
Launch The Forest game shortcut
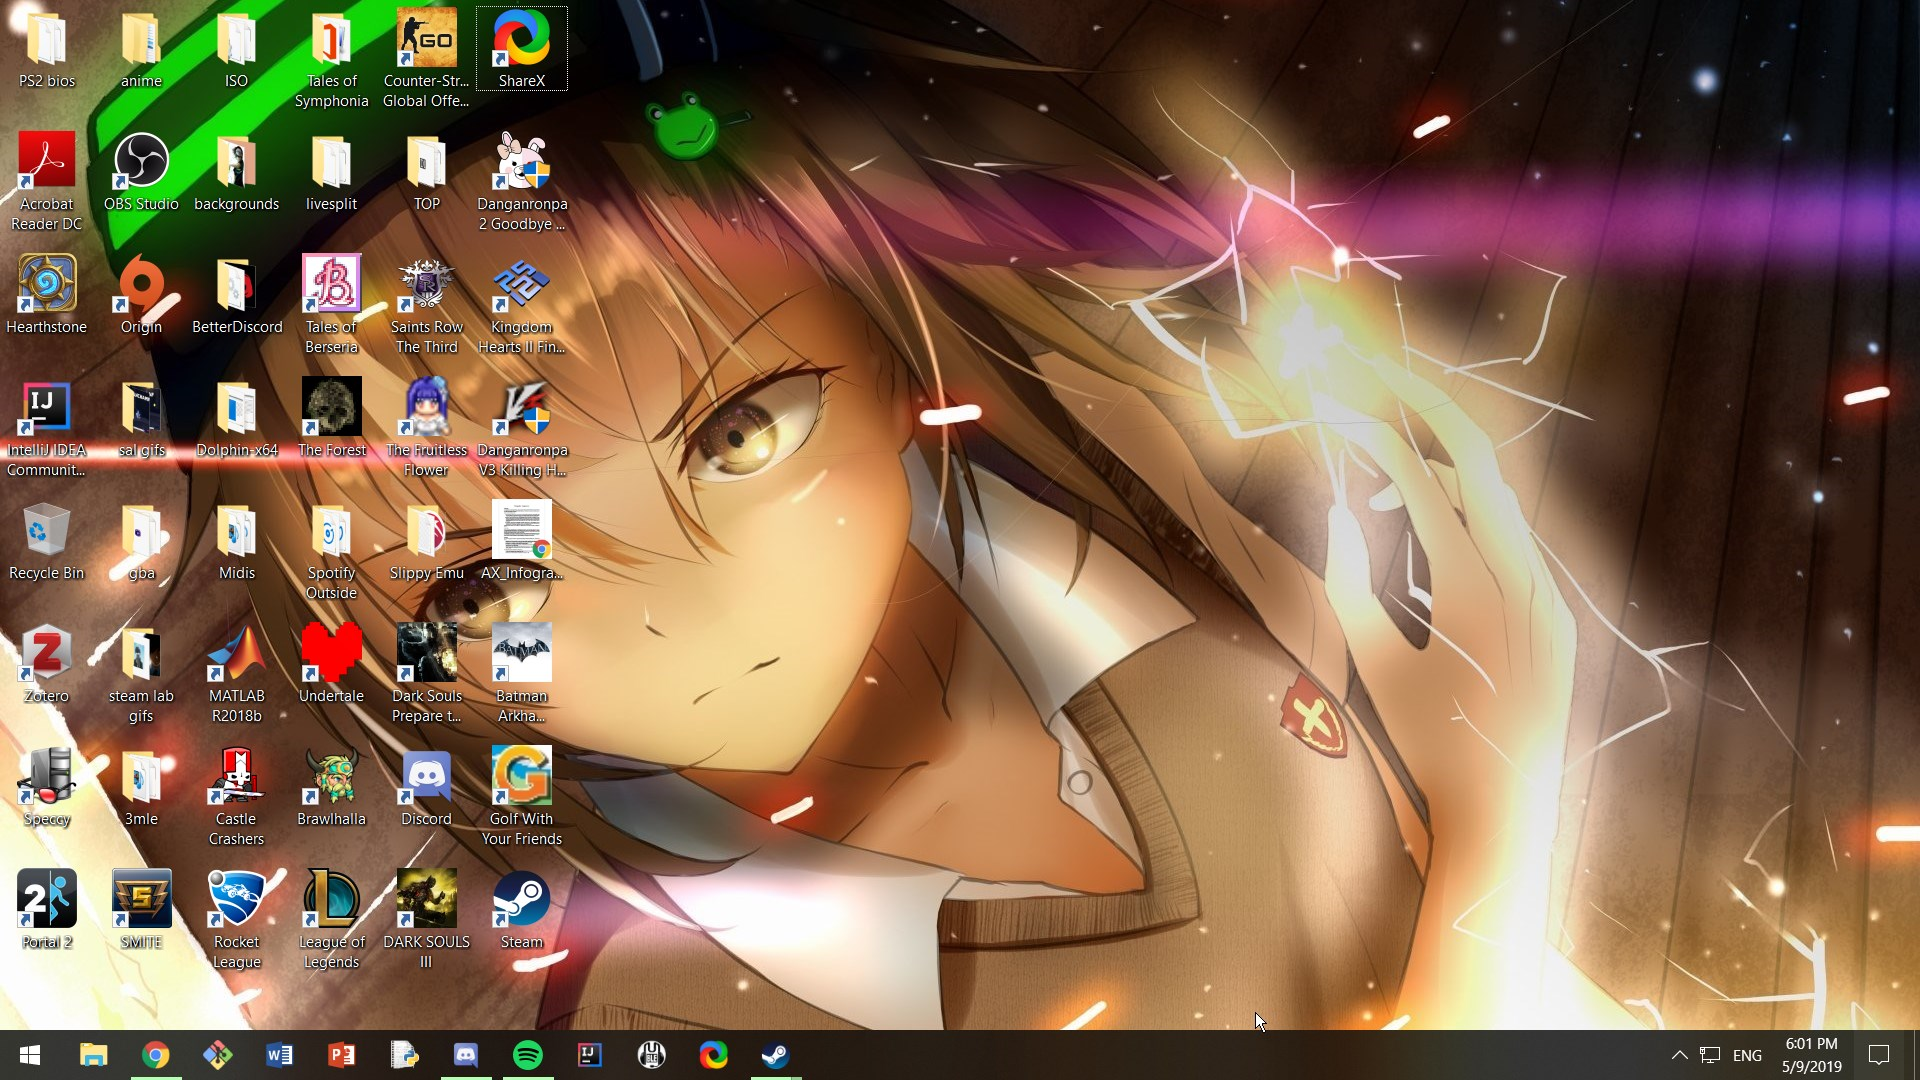pos(331,419)
